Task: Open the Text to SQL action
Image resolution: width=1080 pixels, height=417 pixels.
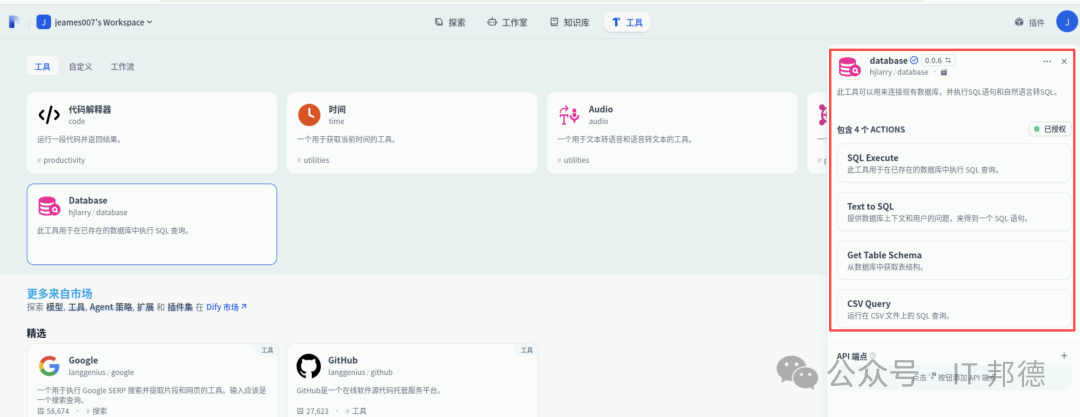Action: coord(954,212)
